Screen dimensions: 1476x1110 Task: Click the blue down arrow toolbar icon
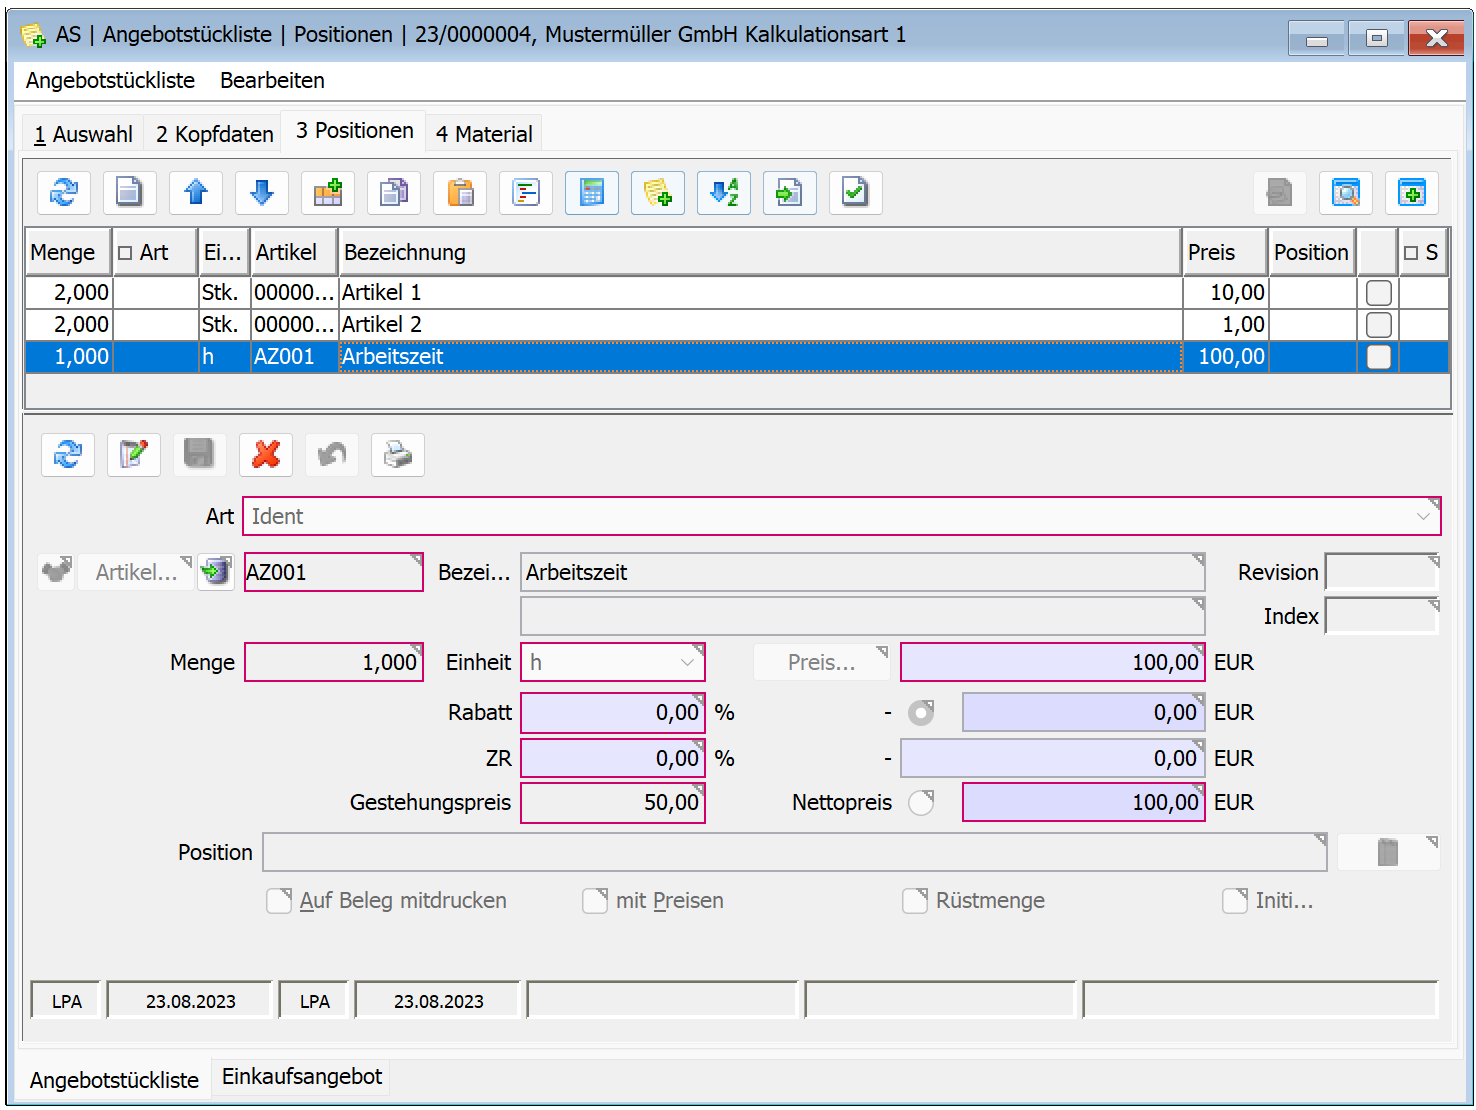pyautogui.click(x=262, y=192)
